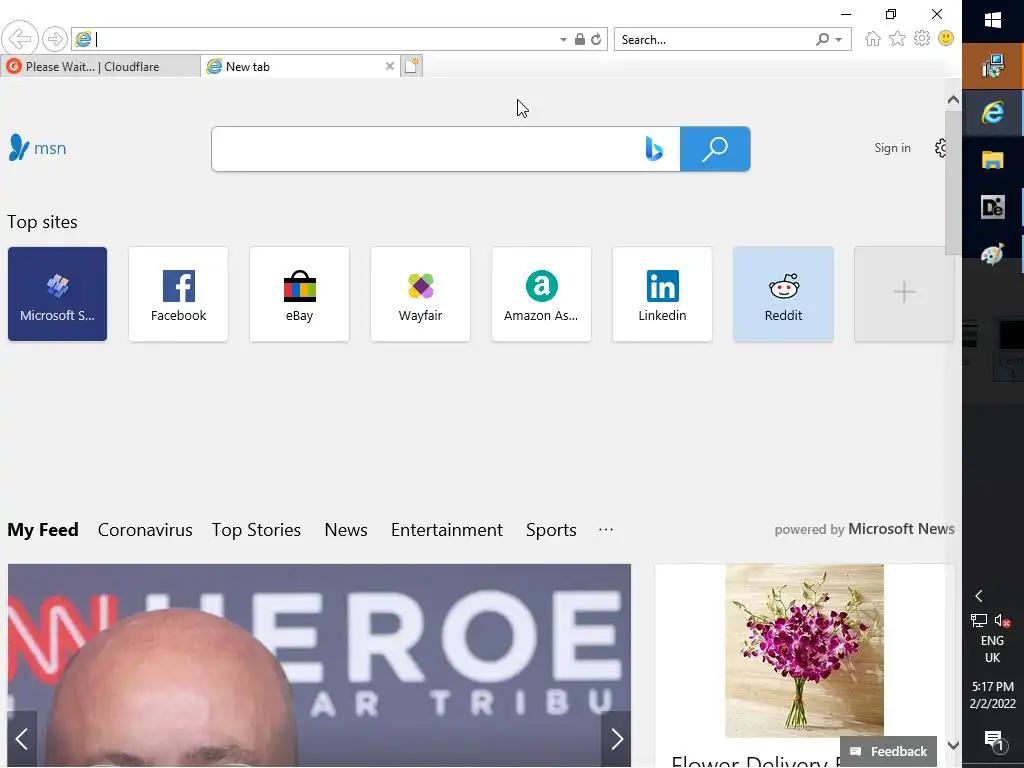Screen dimensions: 1024x768
Task: Open Internet Explorer taskbar icon
Action: click(993, 113)
